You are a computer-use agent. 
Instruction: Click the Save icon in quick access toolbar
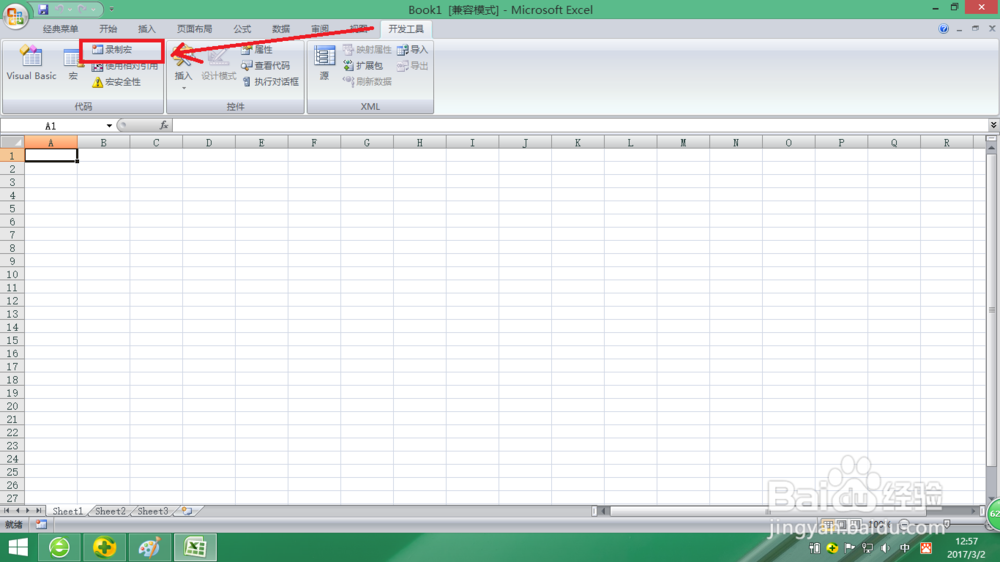43,10
